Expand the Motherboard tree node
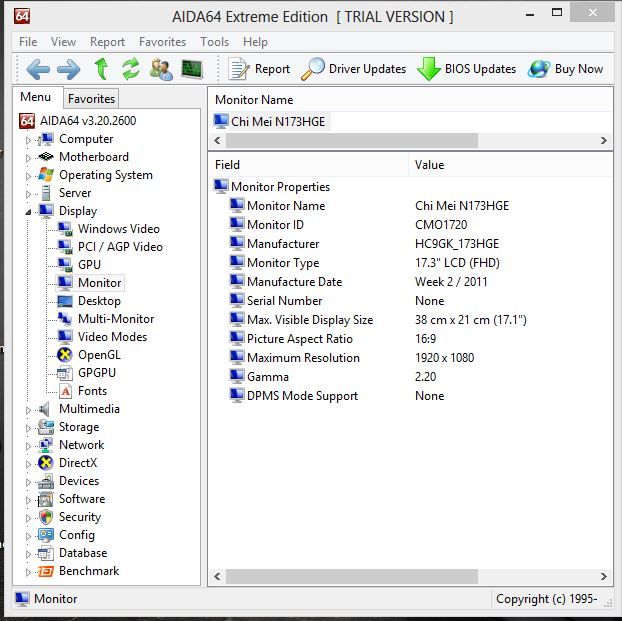Screen dimensions: 622x621 [28, 158]
